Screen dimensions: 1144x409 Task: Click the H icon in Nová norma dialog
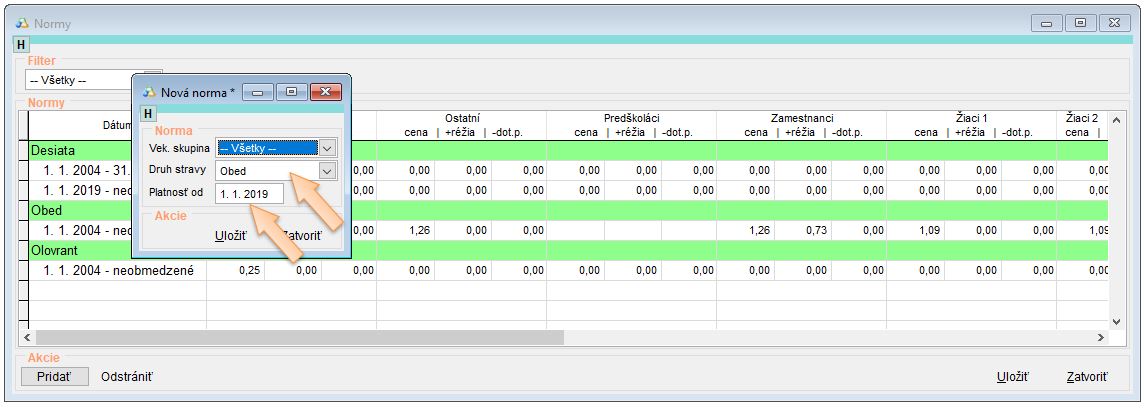149,113
